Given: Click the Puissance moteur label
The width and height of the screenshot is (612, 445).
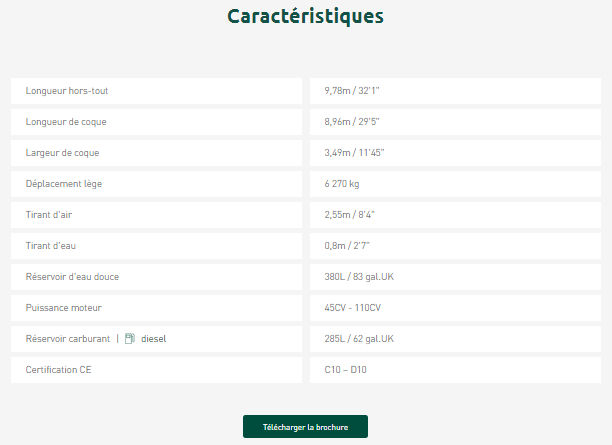Looking at the screenshot, I should point(64,308).
